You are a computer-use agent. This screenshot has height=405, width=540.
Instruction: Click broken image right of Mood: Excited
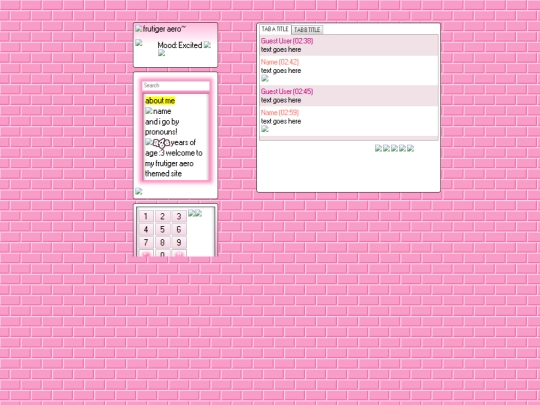(x=207, y=44)
